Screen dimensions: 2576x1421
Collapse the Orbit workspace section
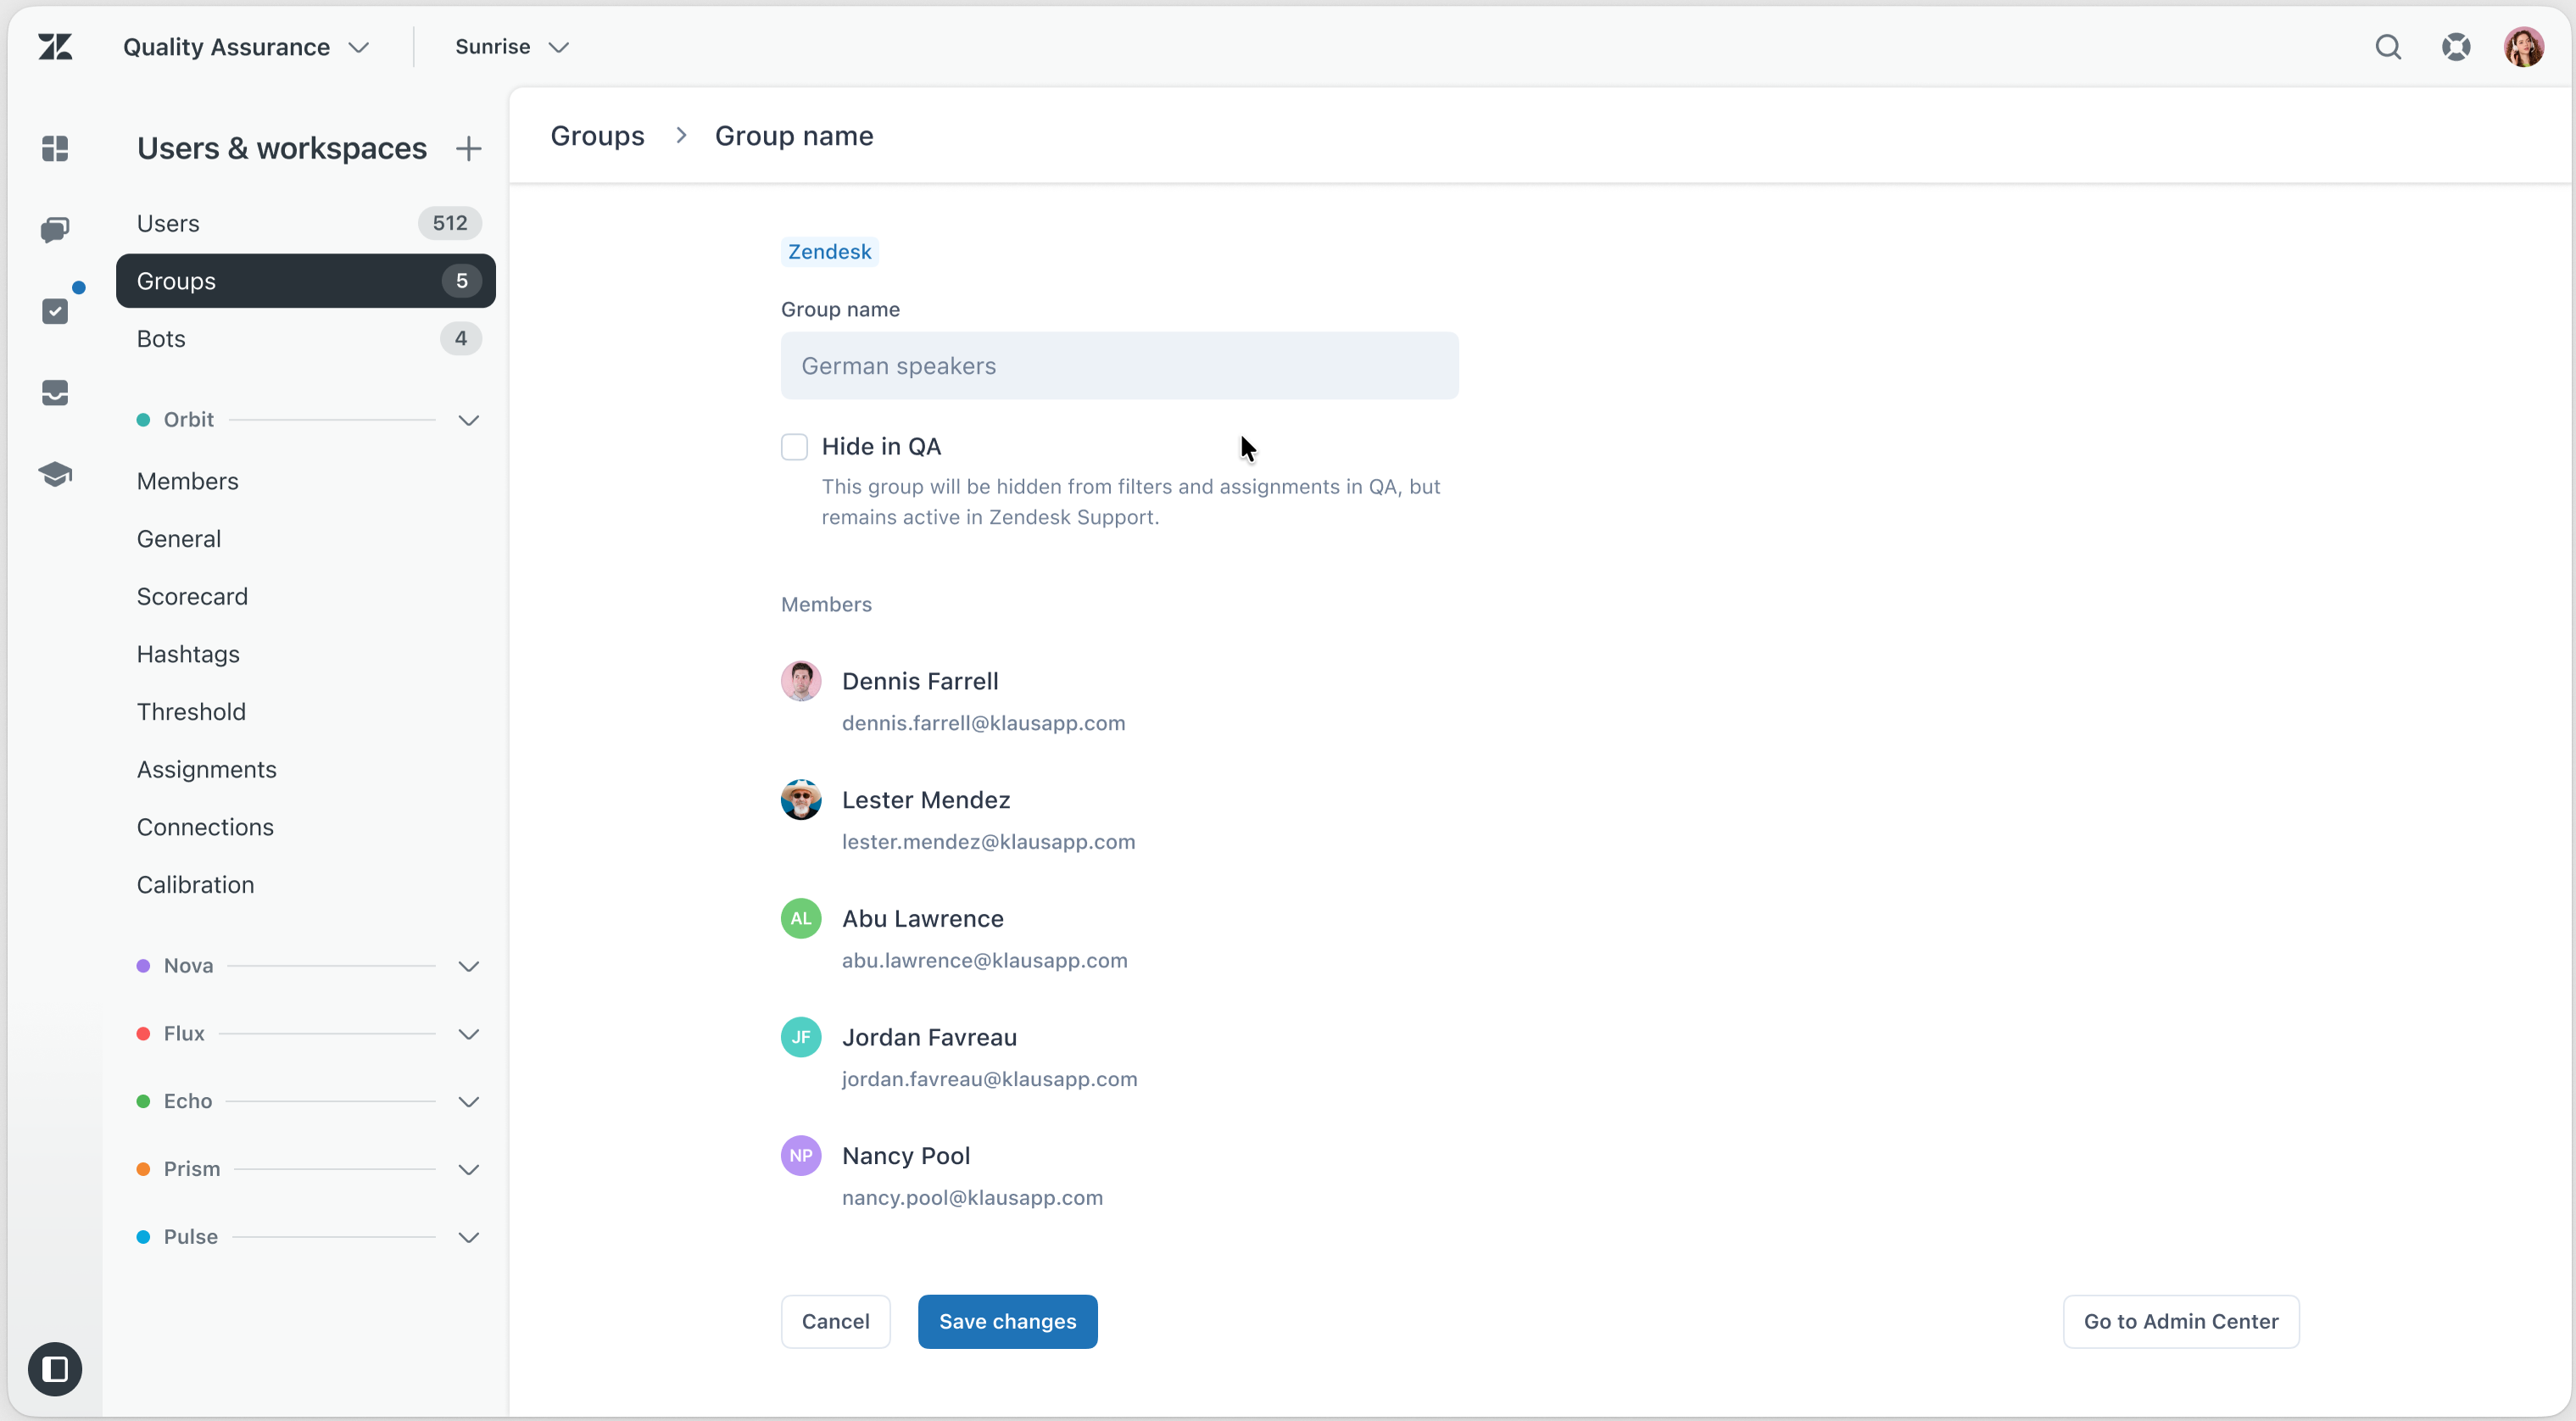(x=468, y=420)
